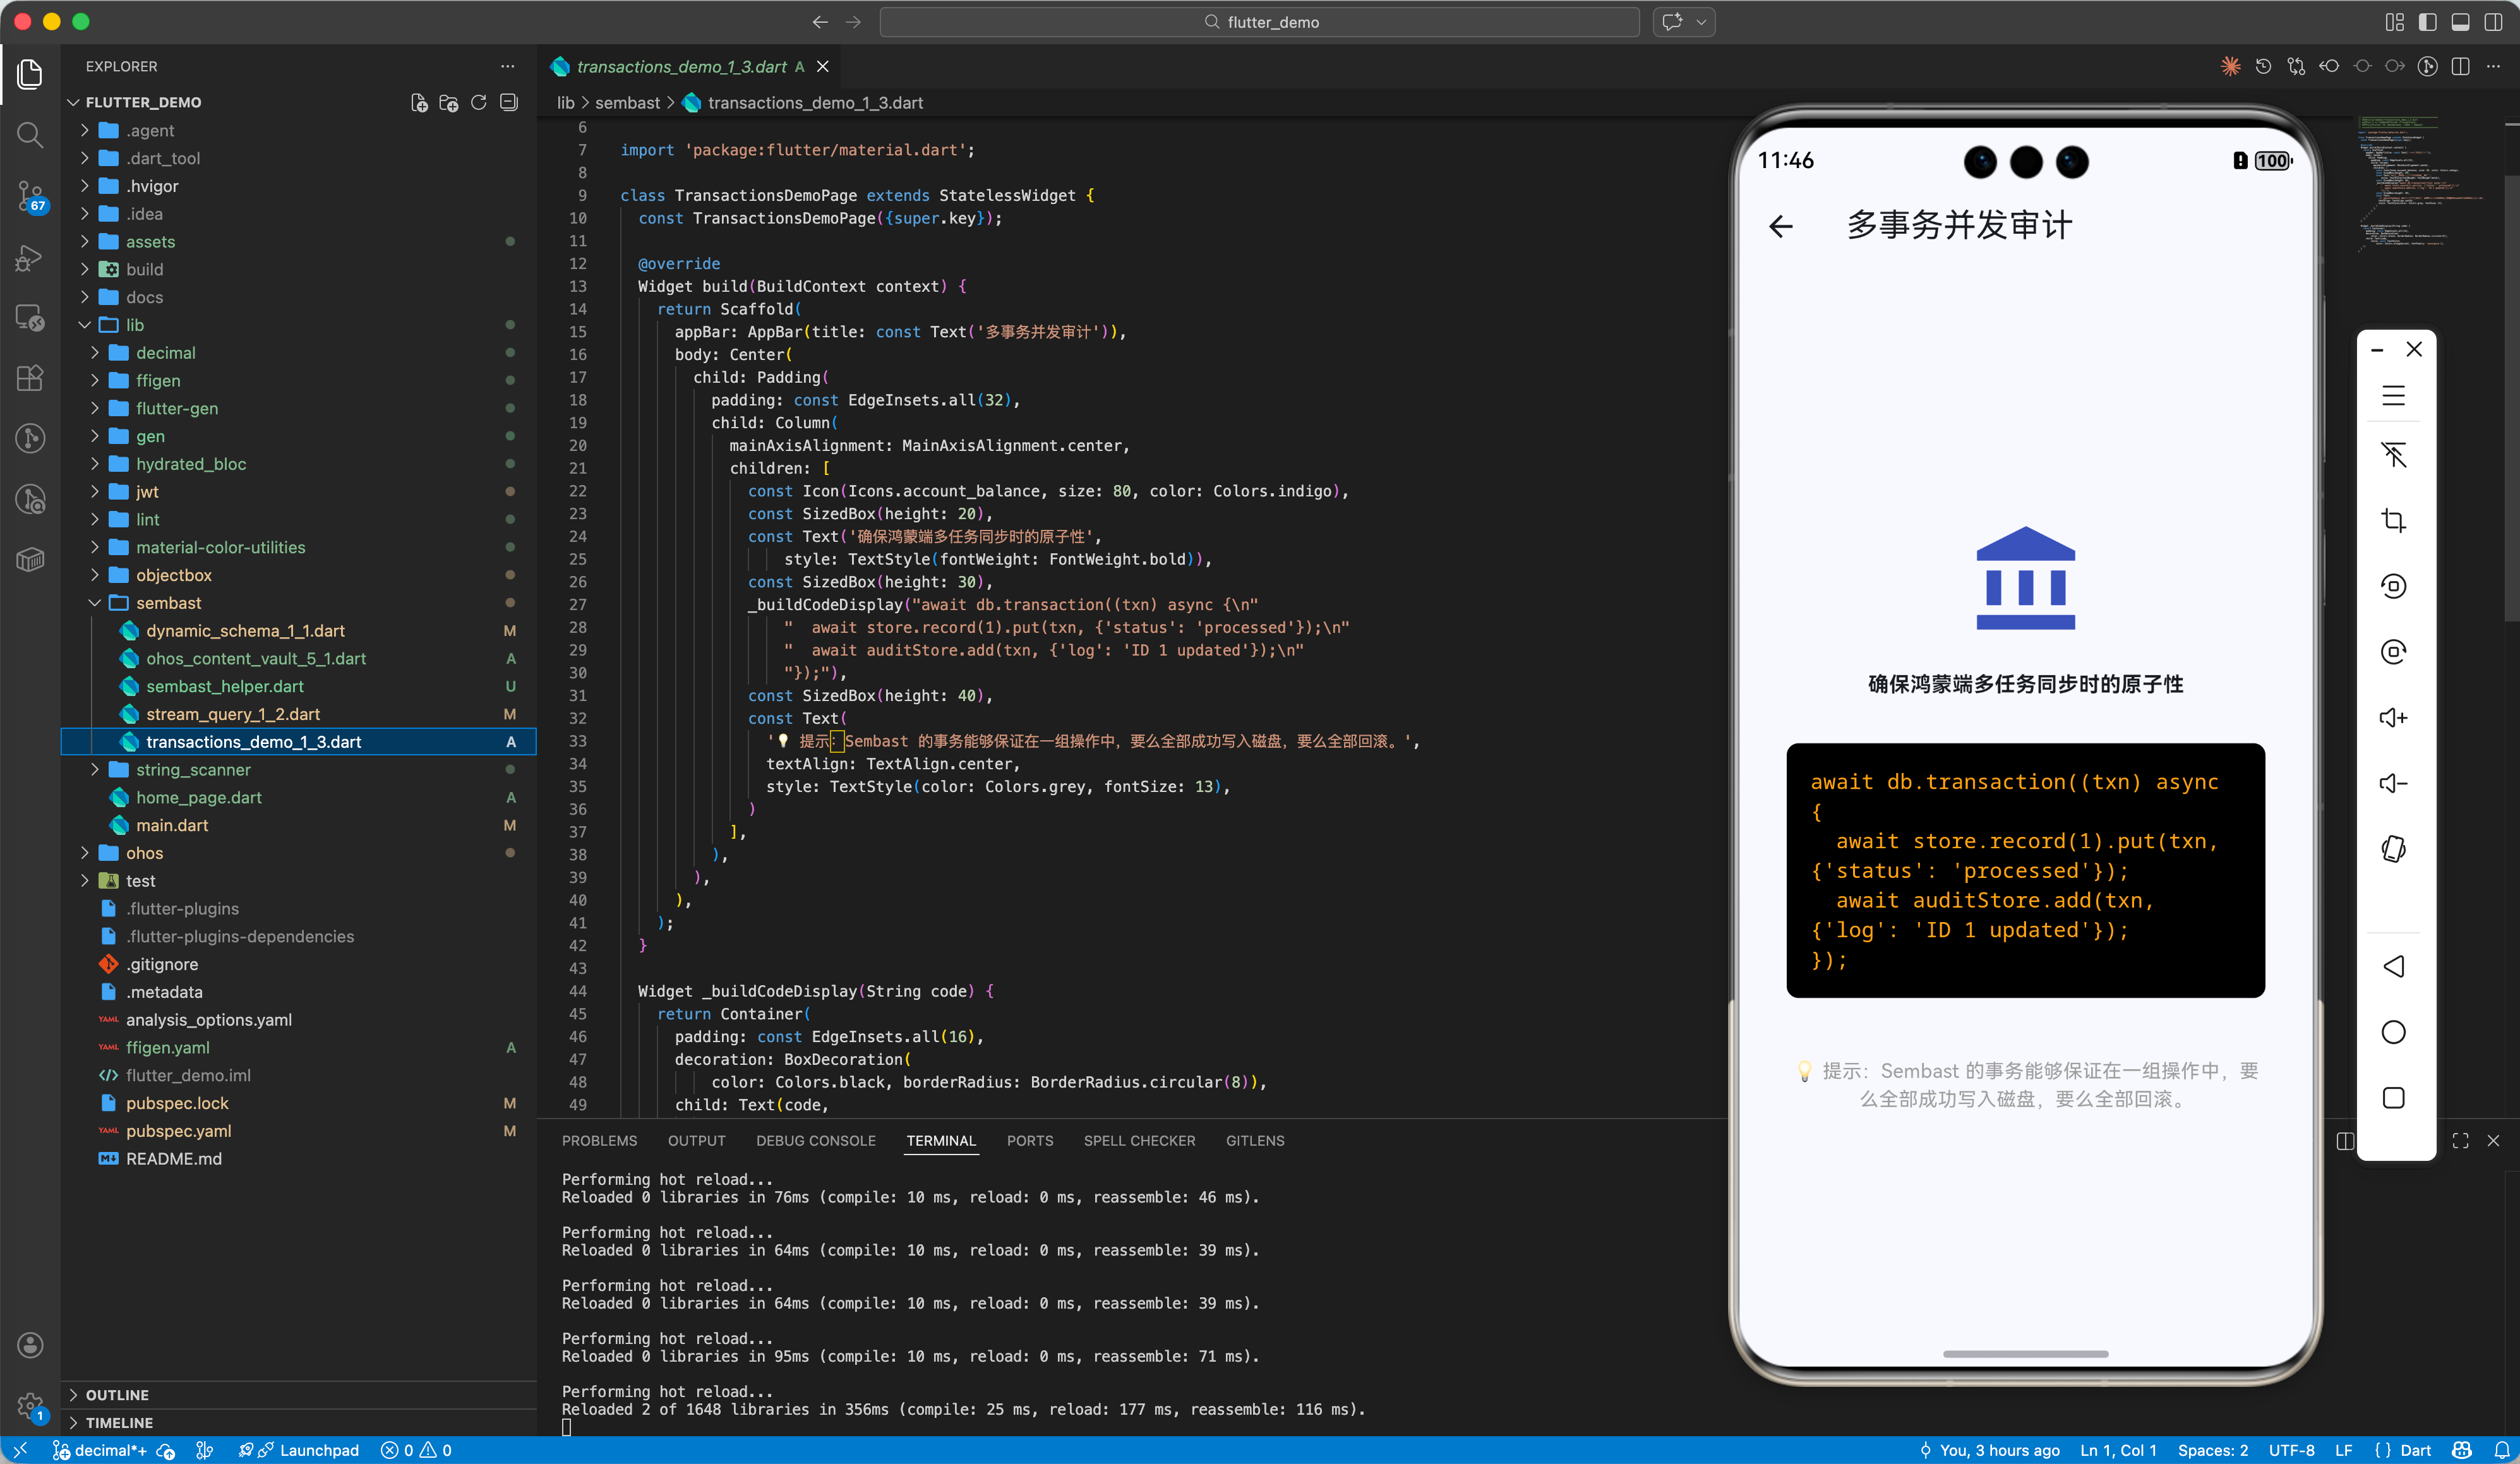Expand the string_scanner folder

[x=192, y=769]
